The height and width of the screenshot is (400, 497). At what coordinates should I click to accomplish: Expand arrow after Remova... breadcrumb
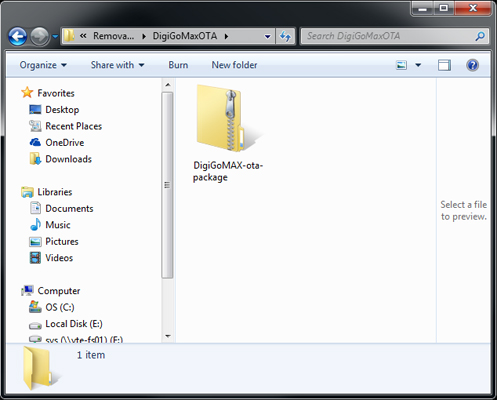point(144,36)
